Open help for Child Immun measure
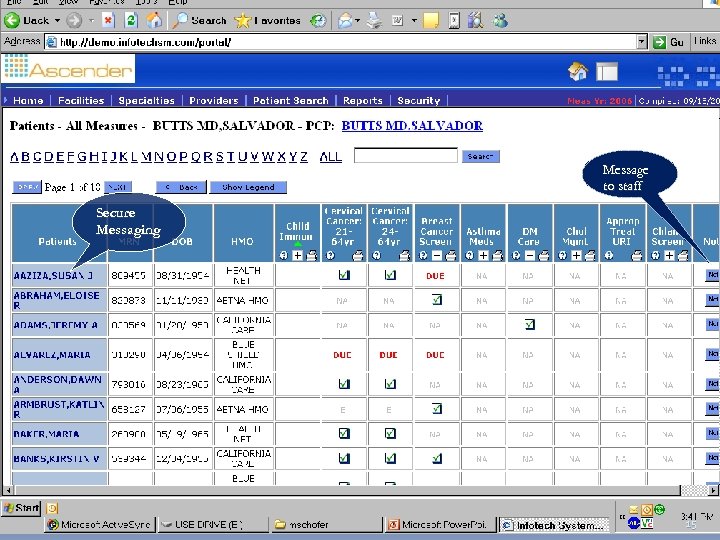The image size is (720, 540). coord(284,256)
